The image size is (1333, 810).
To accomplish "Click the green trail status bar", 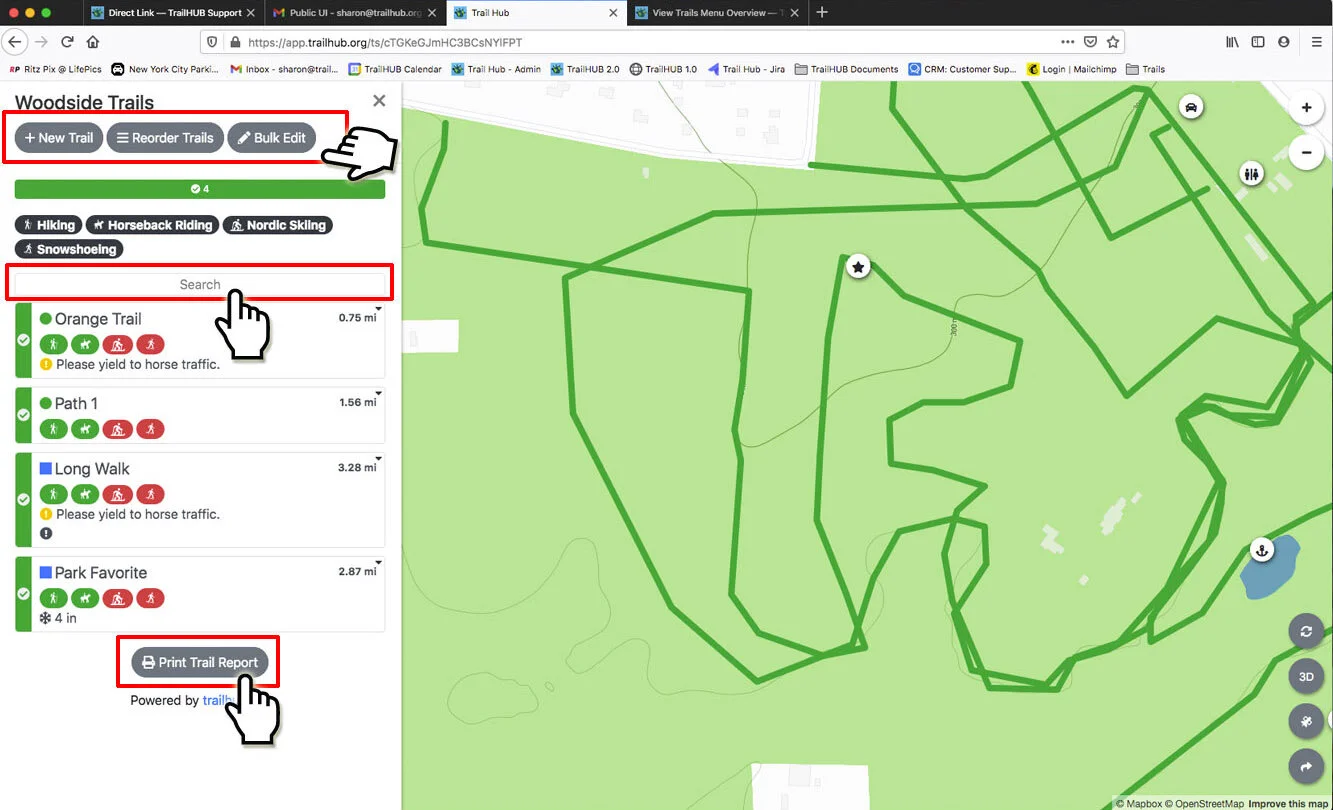I will (x=200, y=189).
